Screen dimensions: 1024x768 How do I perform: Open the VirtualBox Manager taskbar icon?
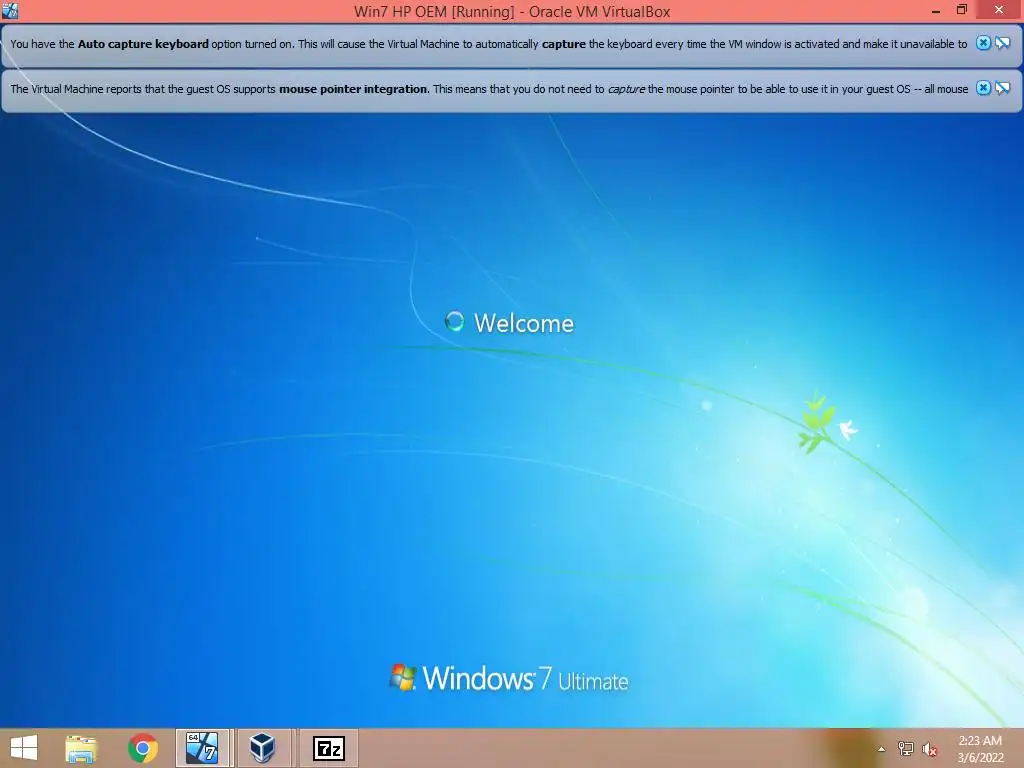pos(262,748)
